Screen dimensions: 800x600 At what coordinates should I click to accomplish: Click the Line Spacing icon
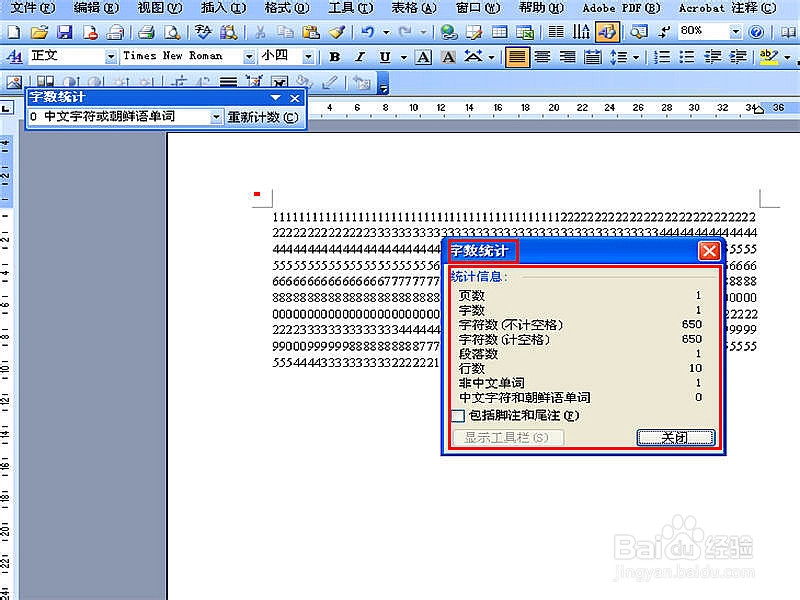618,57
